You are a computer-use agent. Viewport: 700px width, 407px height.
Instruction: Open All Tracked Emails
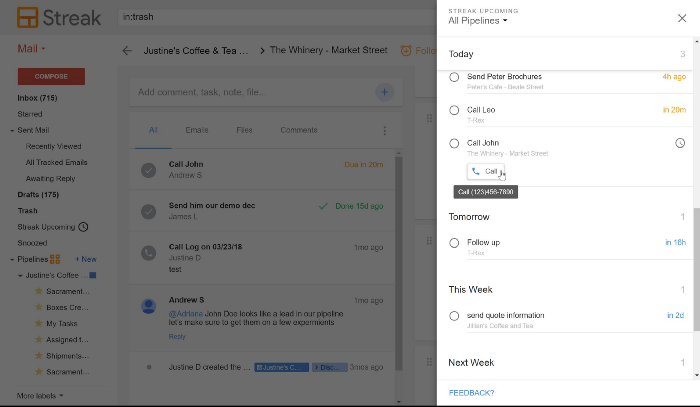click(56, 162)
